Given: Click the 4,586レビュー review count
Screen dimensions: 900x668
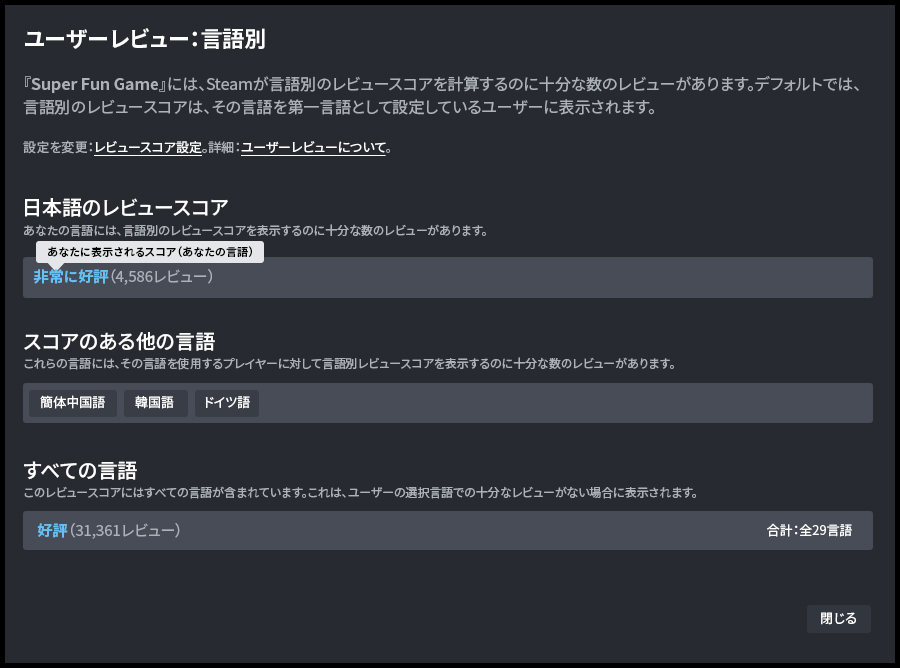Looking at the screenshot, I should point(162,277).
